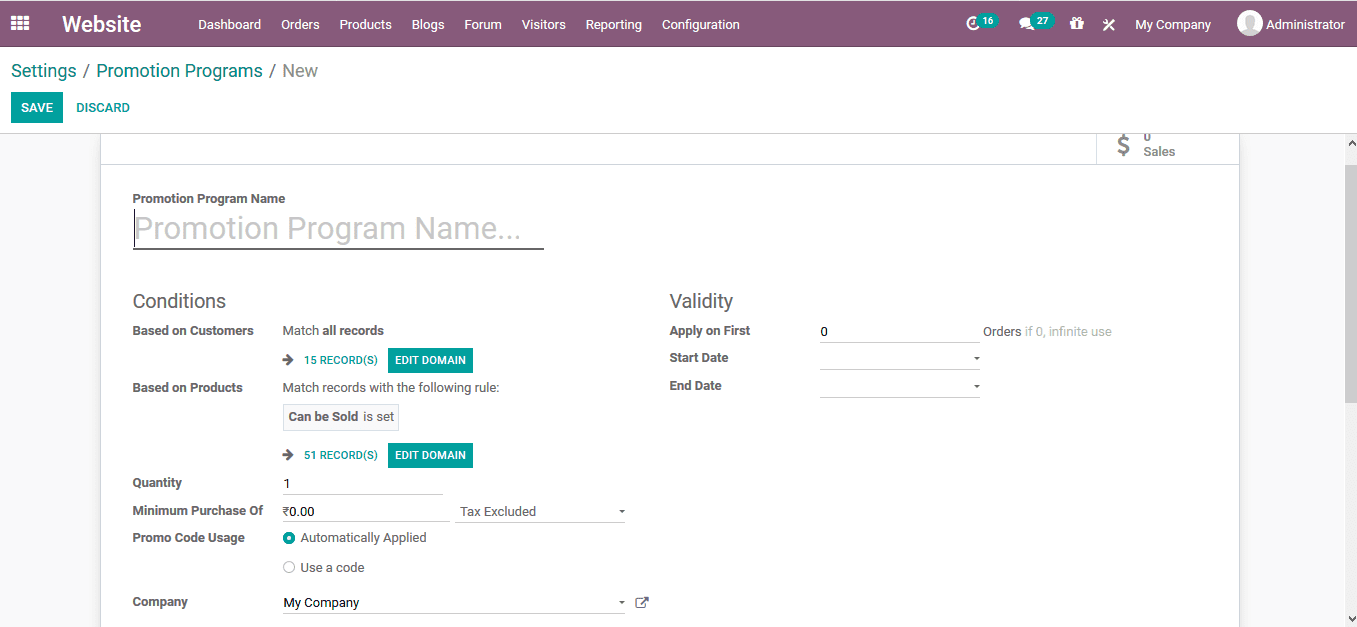Click the Administrator avatar icon
This screenshot has height=627, width=1357.
click(1249, 22)
